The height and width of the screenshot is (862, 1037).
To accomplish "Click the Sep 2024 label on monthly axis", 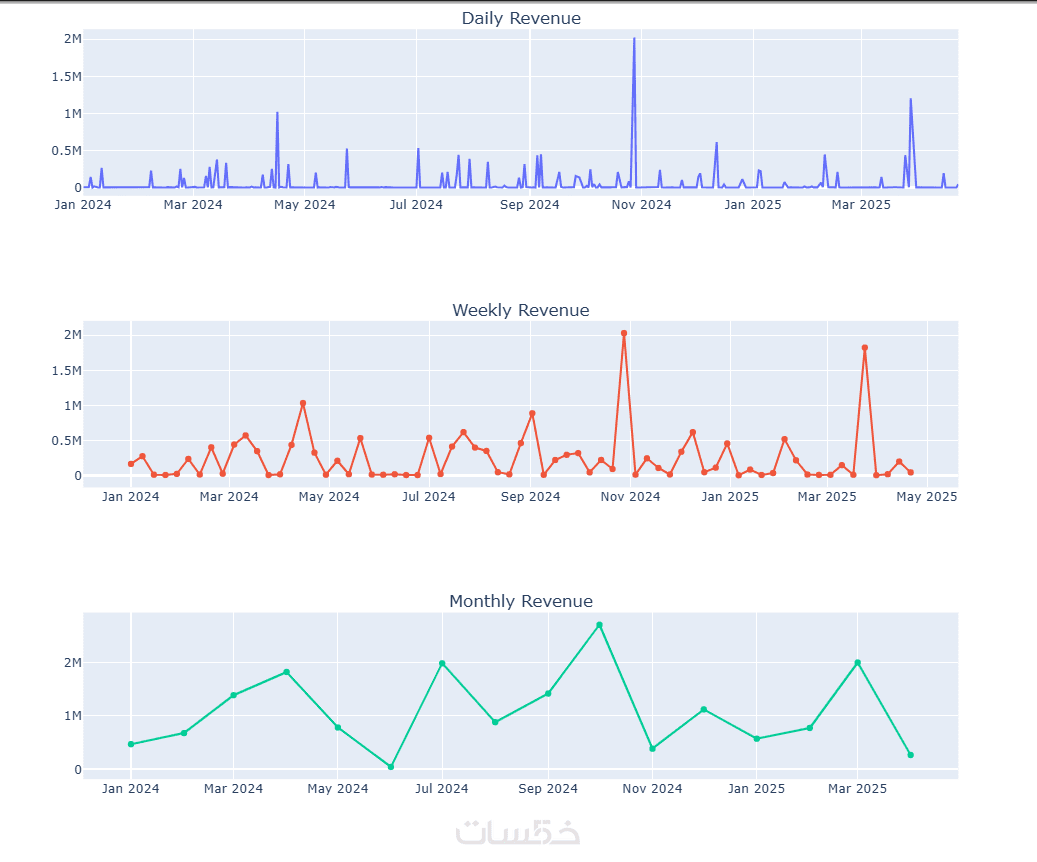I will [x=548, y=789].
